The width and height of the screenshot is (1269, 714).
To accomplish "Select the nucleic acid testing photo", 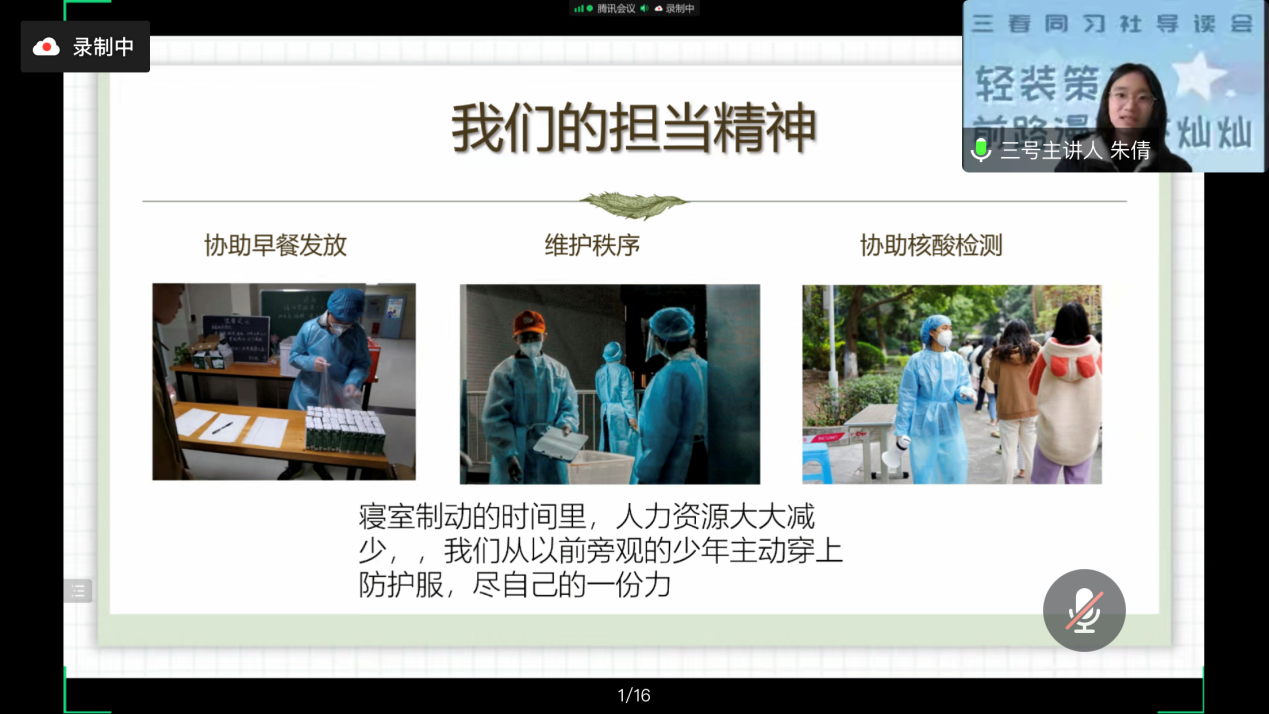I will click(952, 384).
